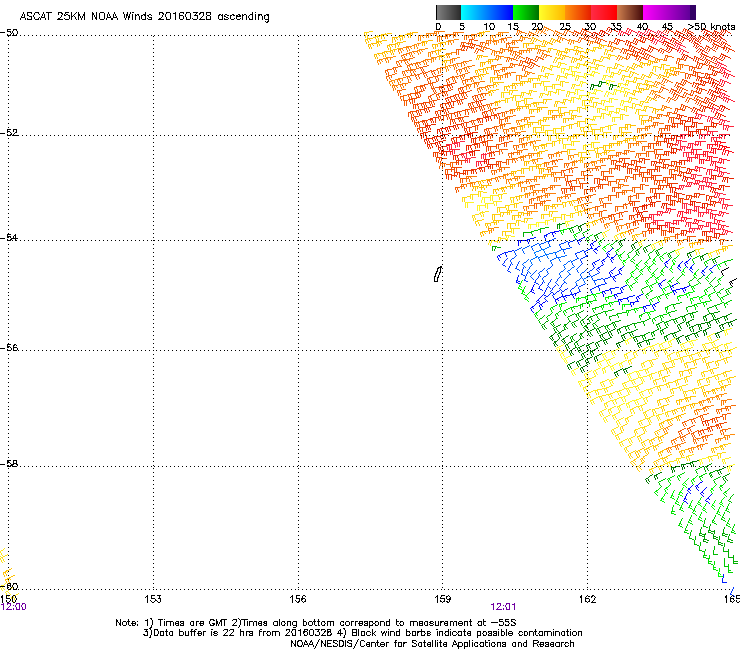Click the note line beginning "Note: 1) Times are GMT"
This screenshot has width=740, height=650.
316,623
